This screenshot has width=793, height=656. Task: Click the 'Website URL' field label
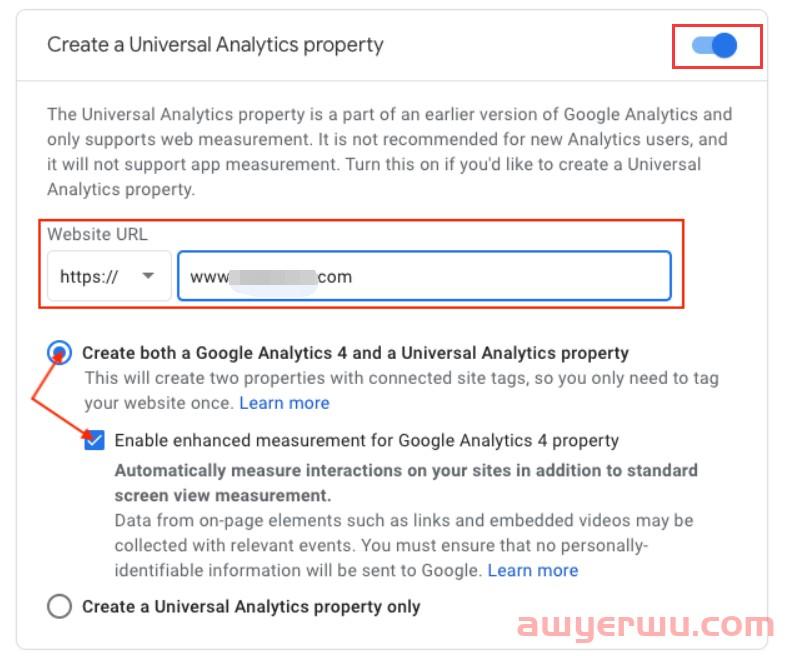pyautogui.click(x=97, y=234)
